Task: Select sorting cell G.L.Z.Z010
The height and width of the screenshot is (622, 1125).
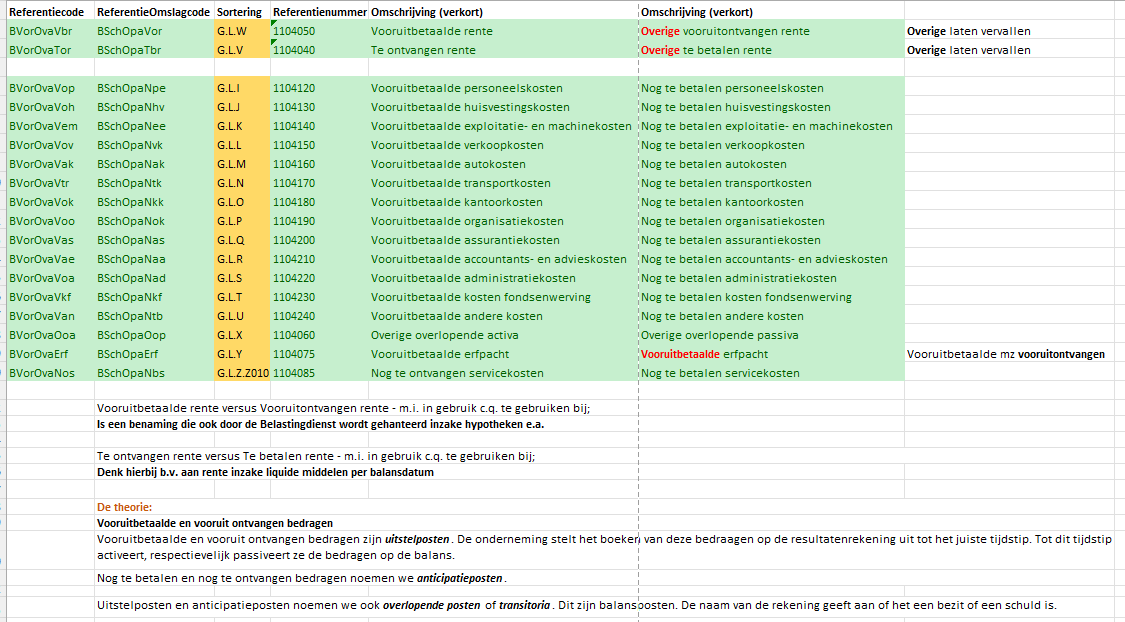Action: click(242, 373)
